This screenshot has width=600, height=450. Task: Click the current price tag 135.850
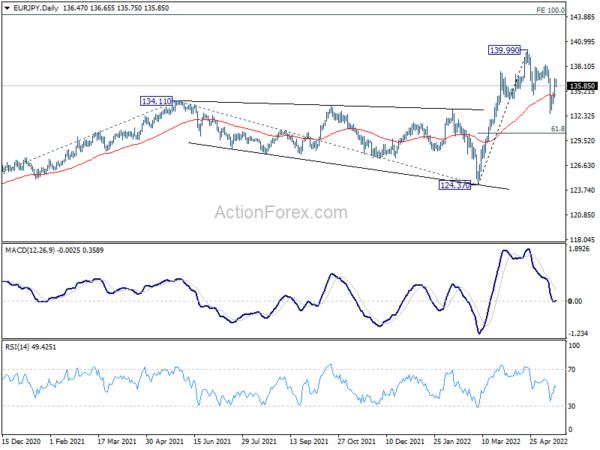[582, 86]
